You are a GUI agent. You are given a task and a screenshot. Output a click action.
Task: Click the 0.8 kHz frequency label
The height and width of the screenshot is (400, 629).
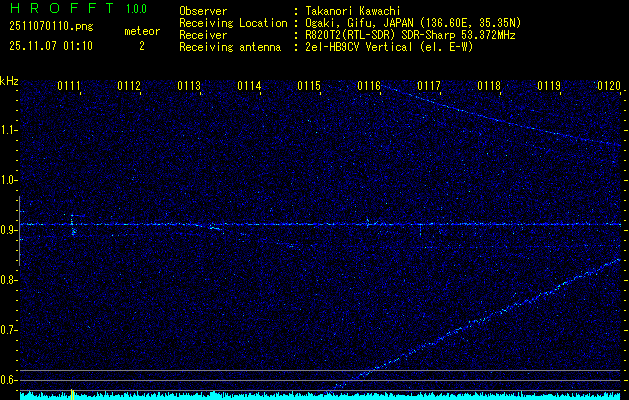(x=8, y=280)
